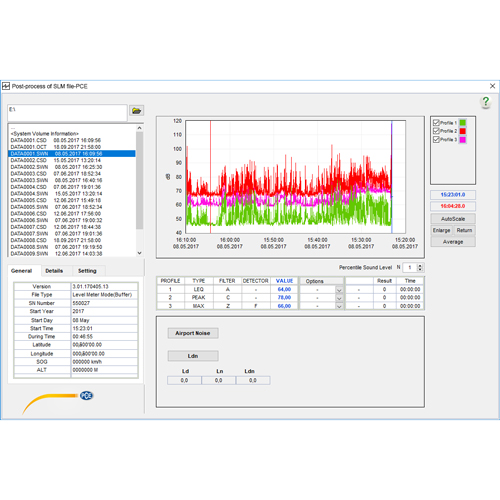Viewport: 500px width, 500px height.
Task: Increase Percentile Sound Level N stepper
Action: (x=420, y=266)
